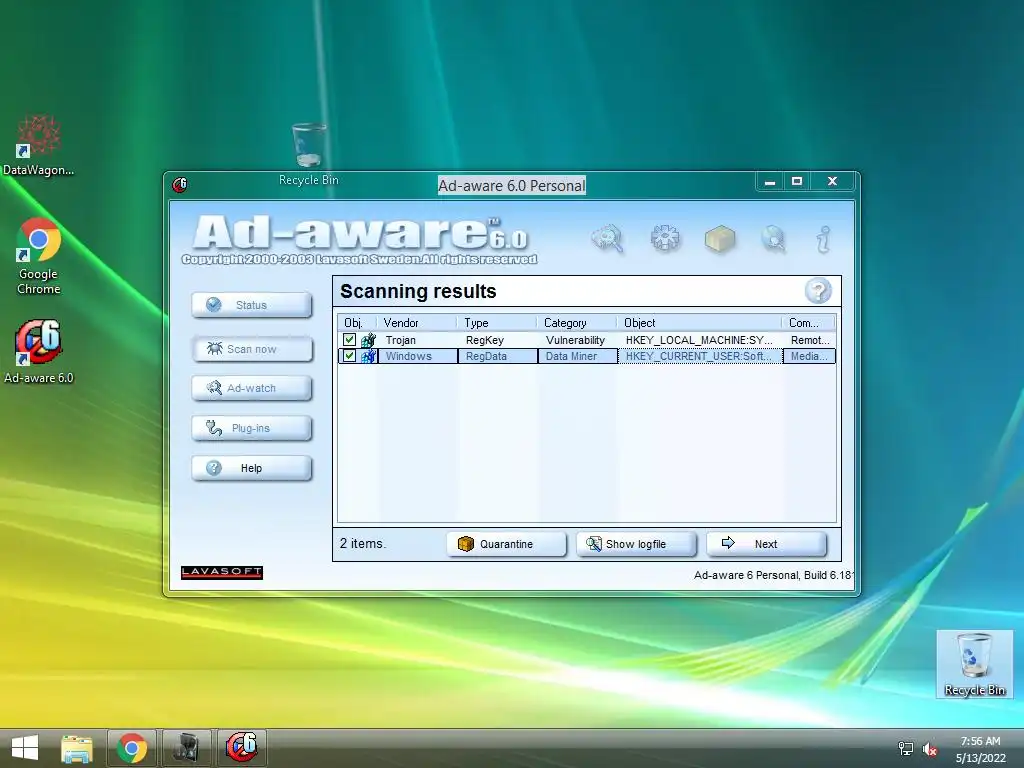Sort by the Com... column header

click(808, 323)
